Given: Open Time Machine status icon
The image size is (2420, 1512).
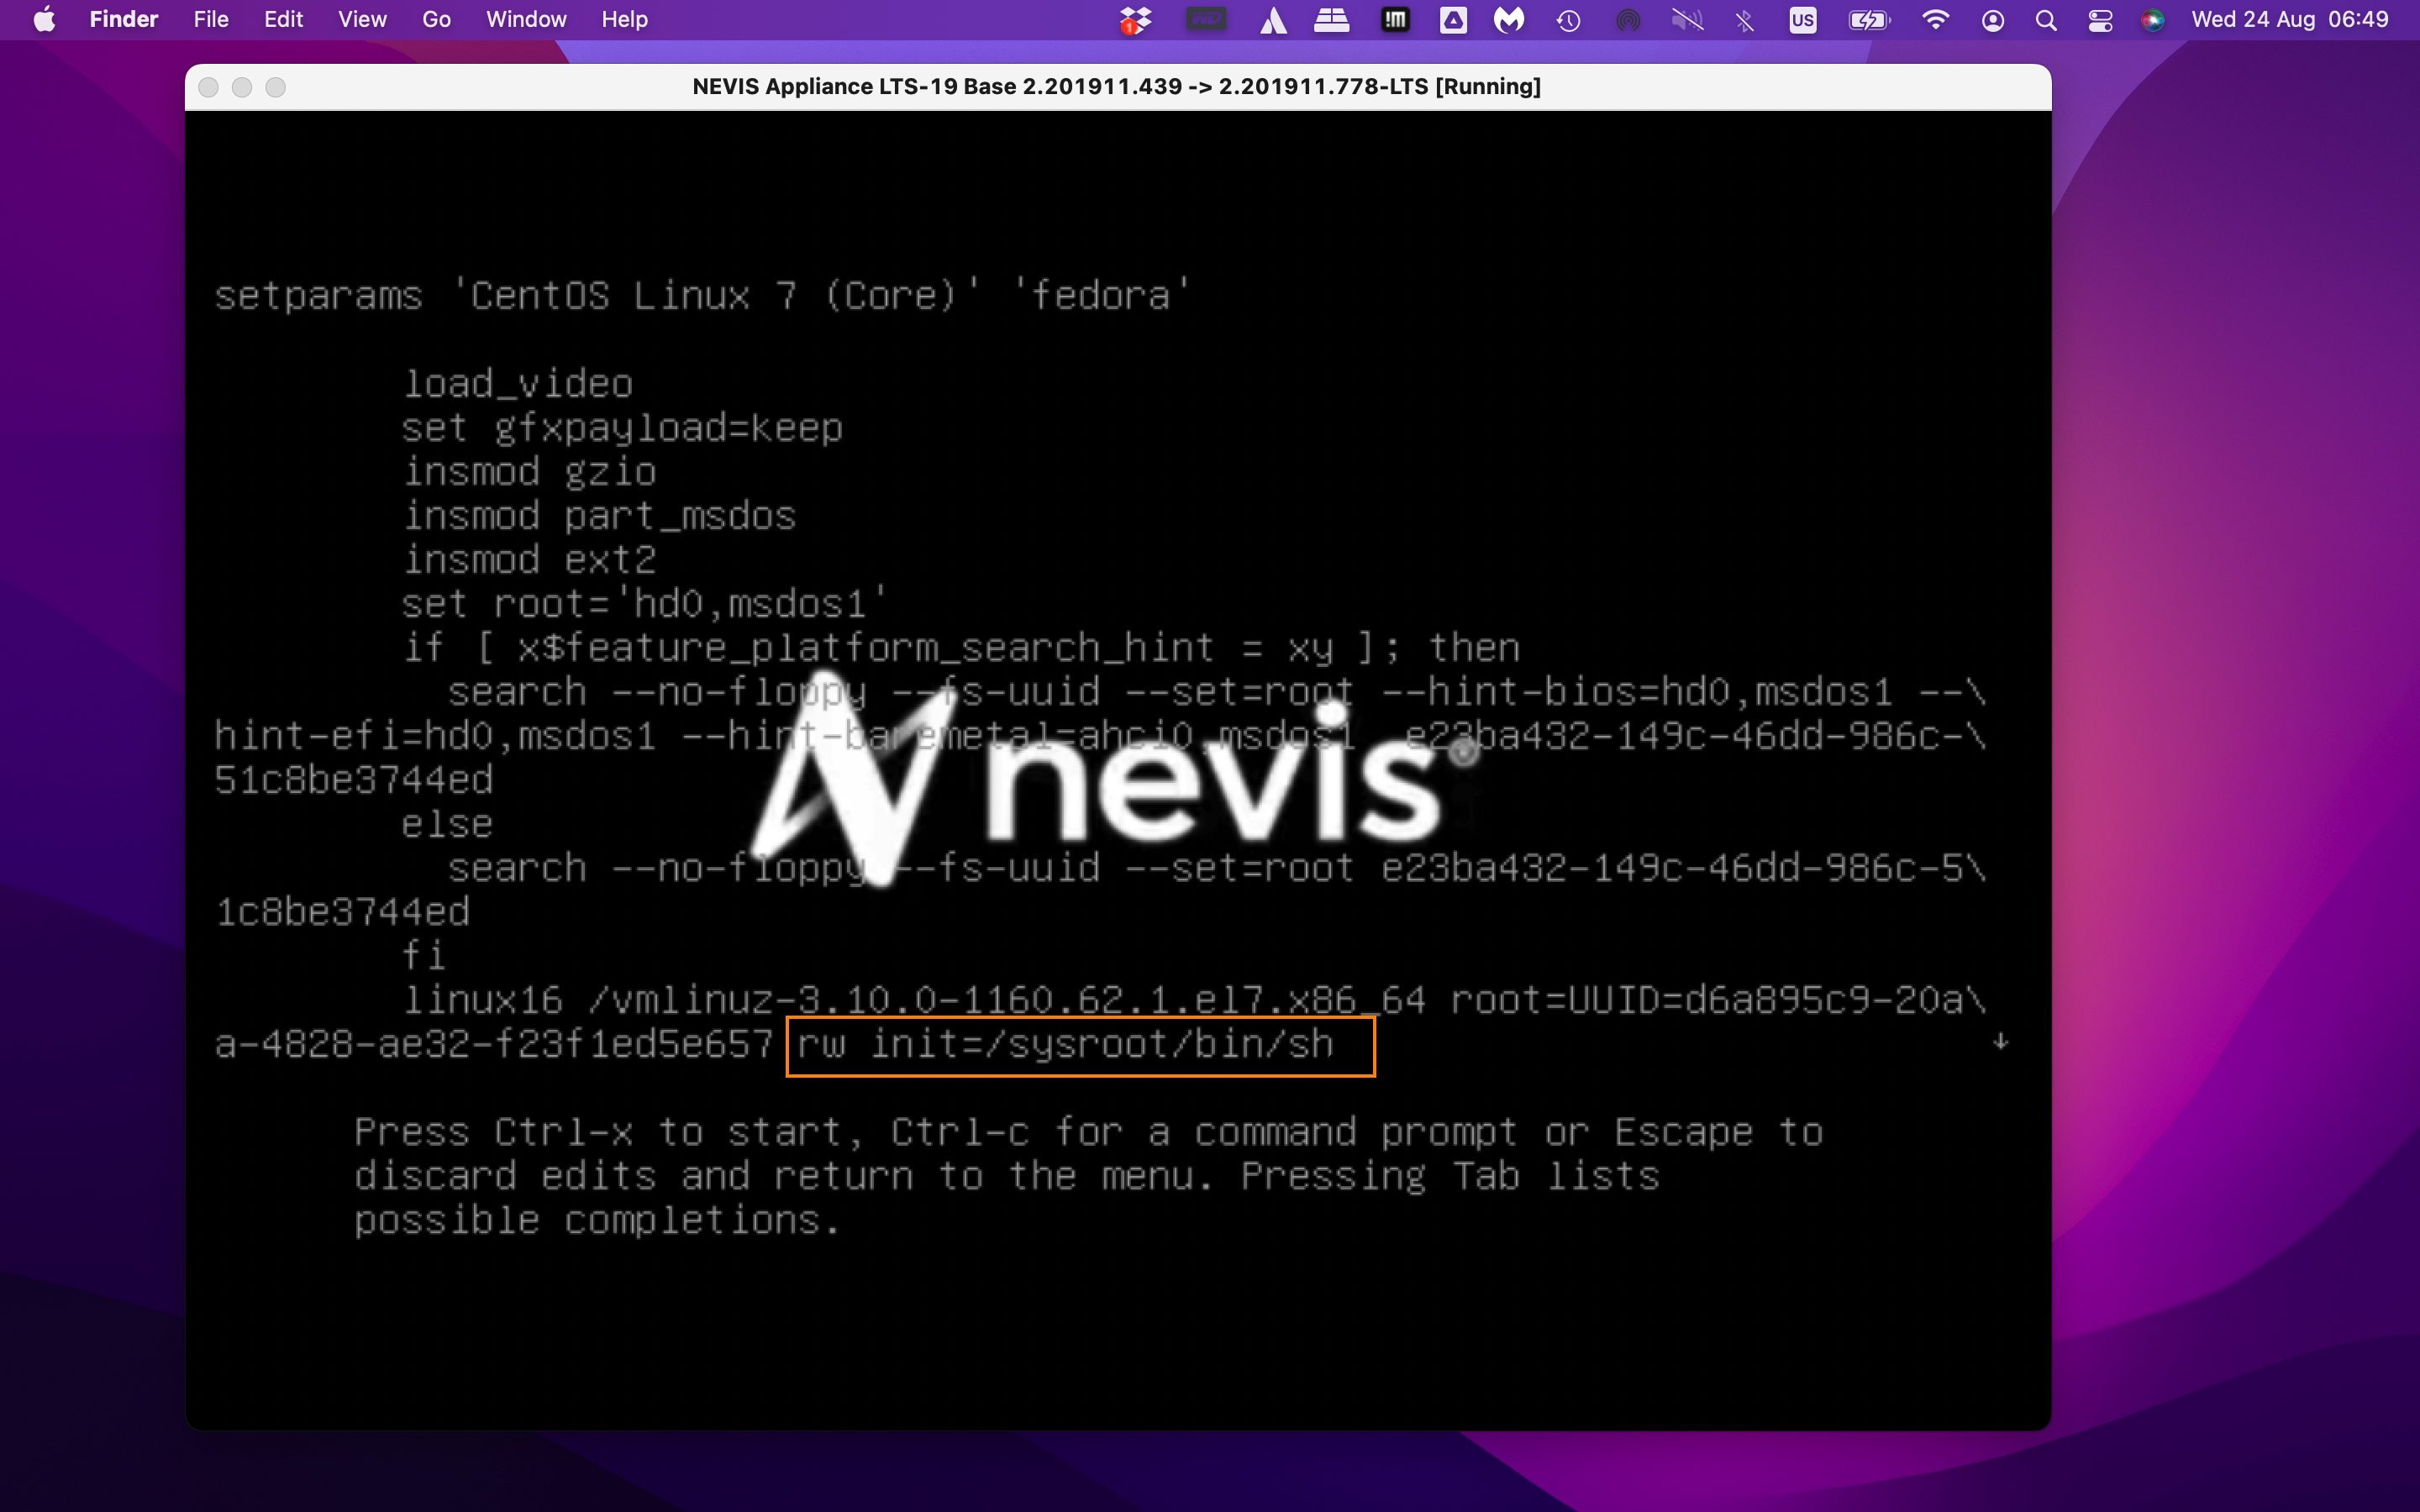Looking at the screenshot, I should (x=1568, y=20).
